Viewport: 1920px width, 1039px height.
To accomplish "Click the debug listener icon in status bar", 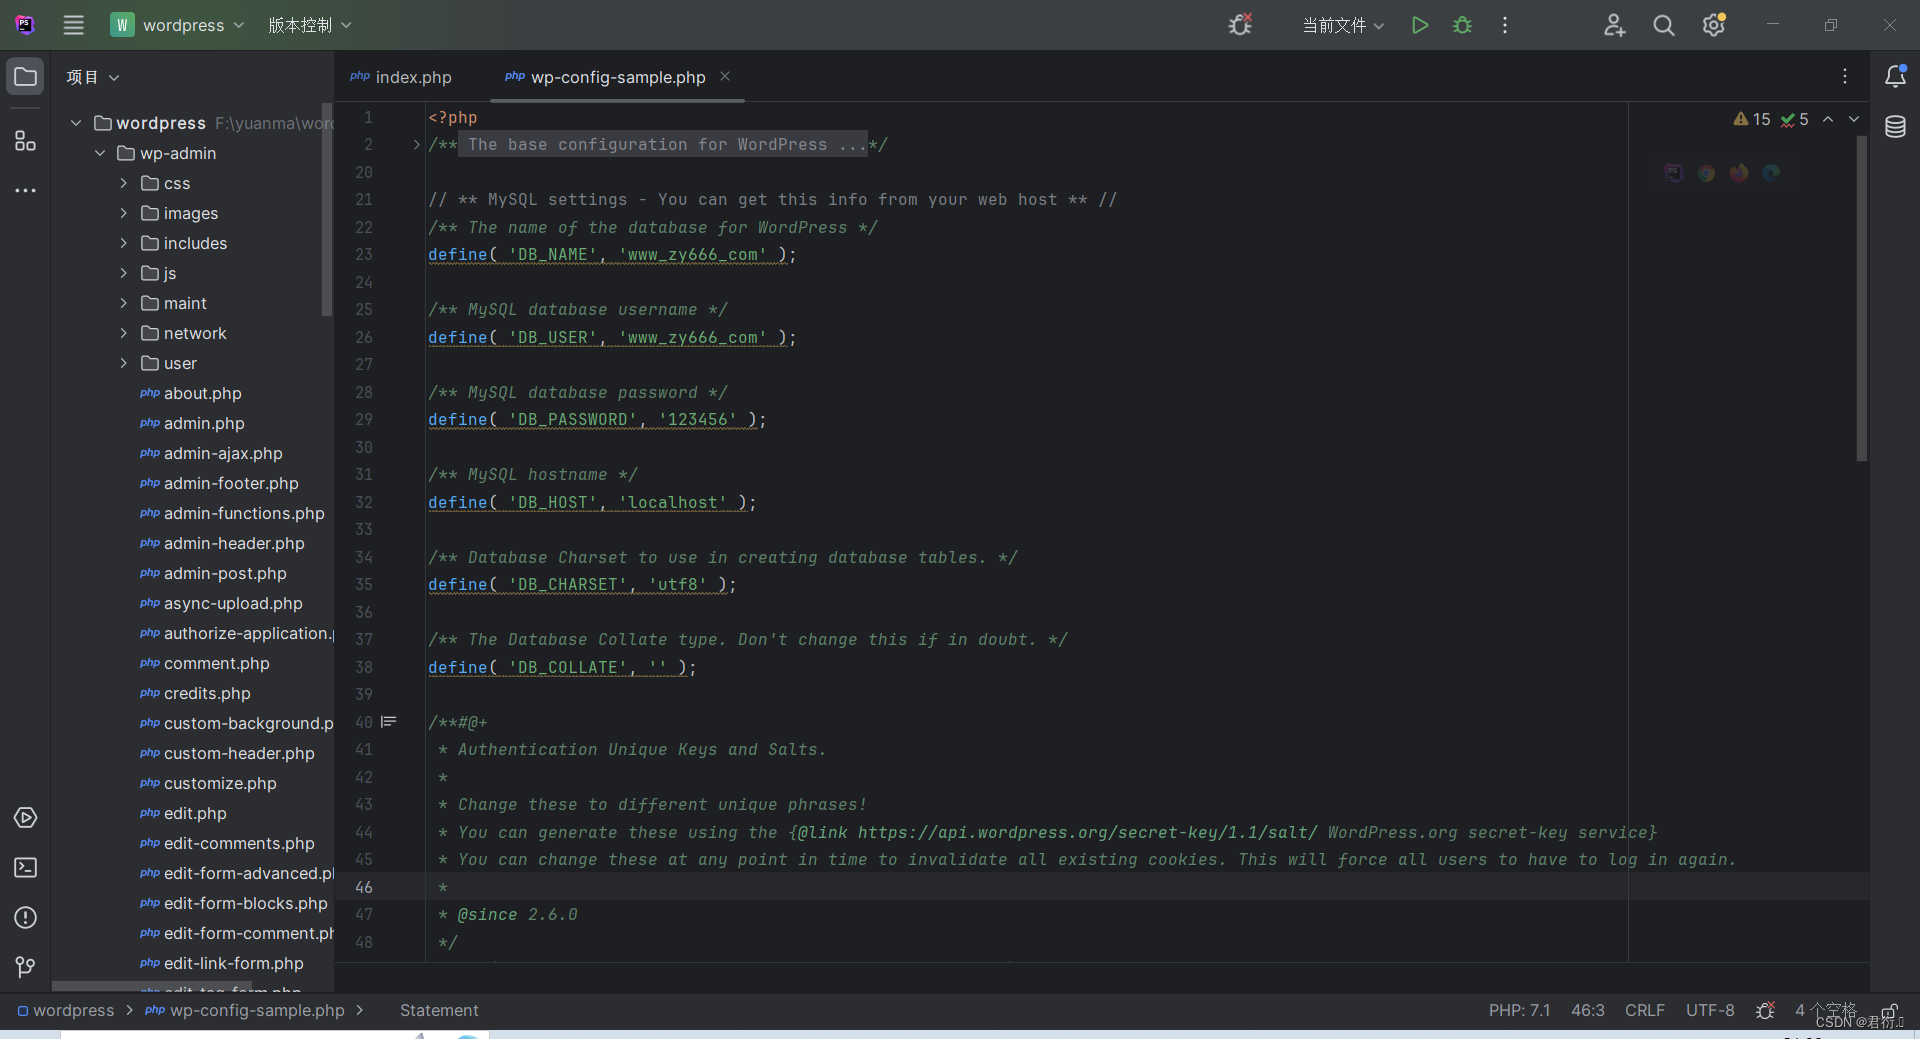I will pyautogui.click(x=1765, y=1010).
